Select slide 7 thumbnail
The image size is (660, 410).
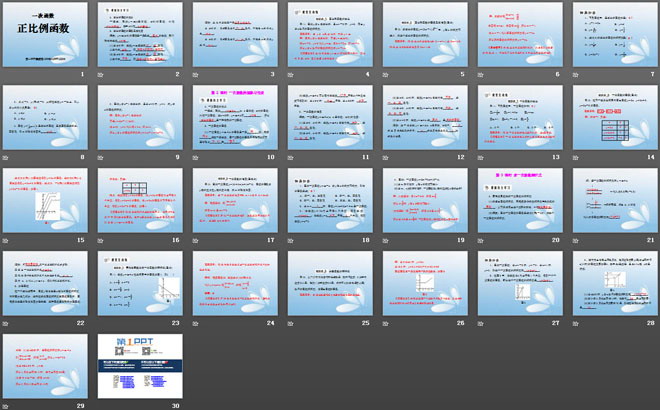point(615,35)
